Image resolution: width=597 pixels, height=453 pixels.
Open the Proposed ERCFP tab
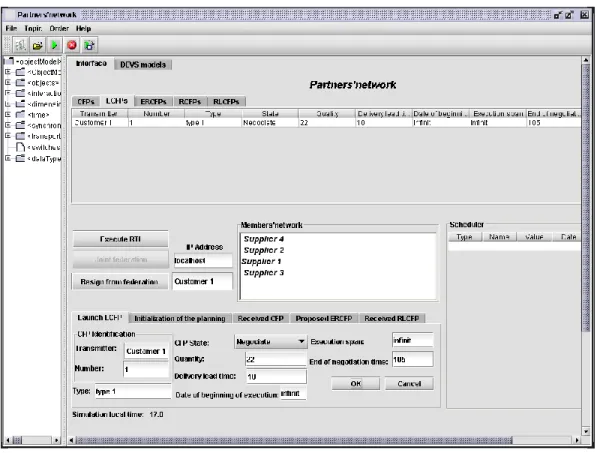click(x=324, y=318)
